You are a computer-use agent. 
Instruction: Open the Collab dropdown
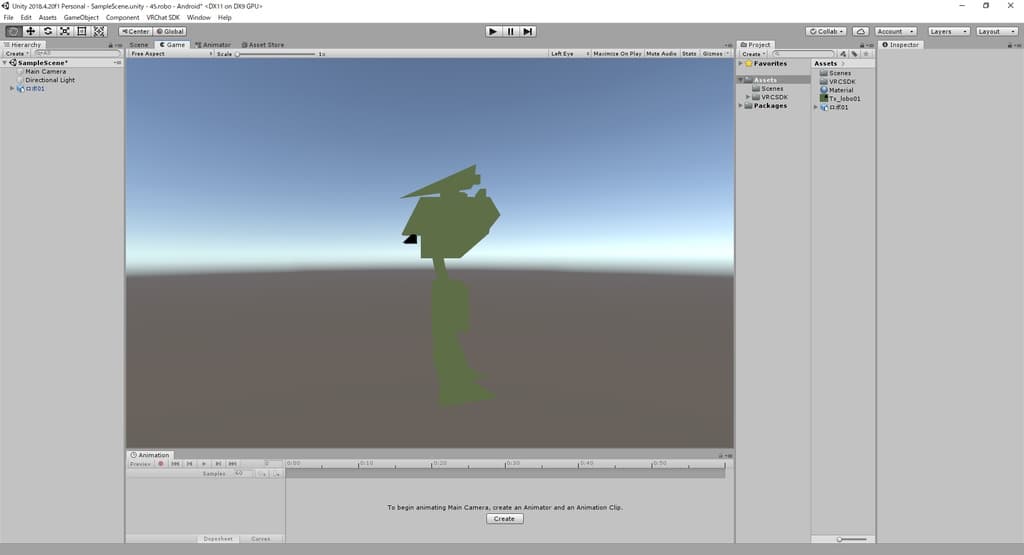coord(826,31)
